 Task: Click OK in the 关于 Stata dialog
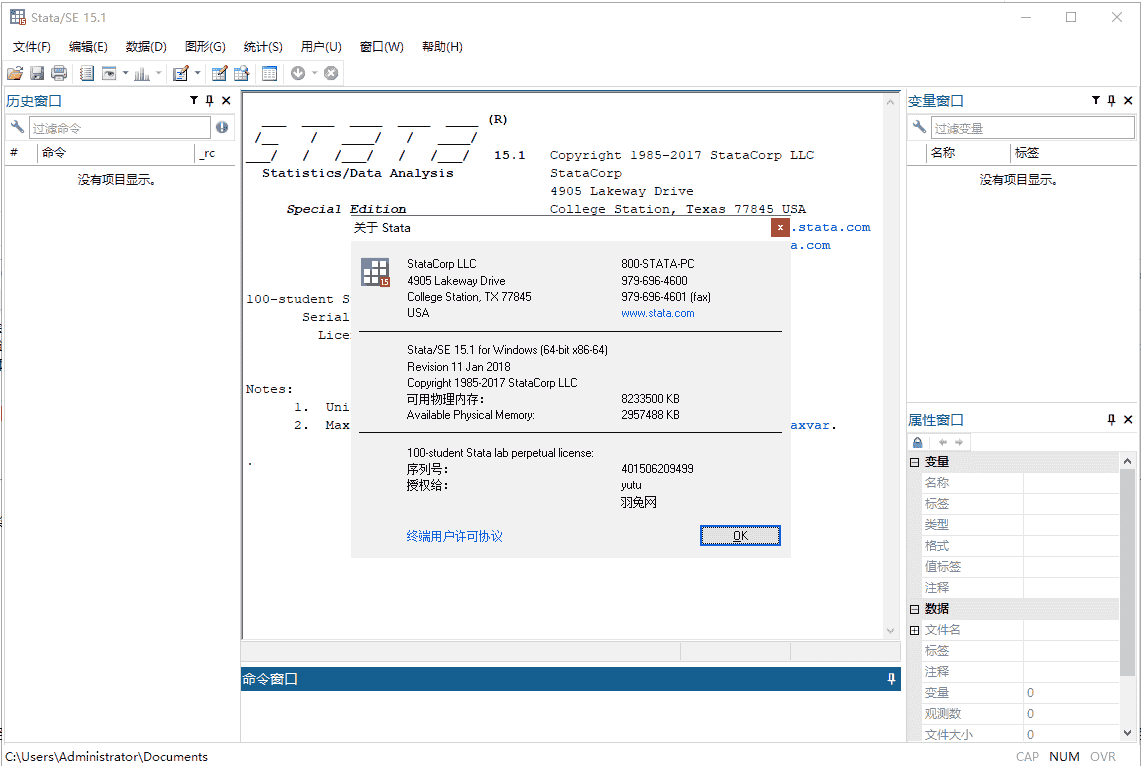point(740,535)
